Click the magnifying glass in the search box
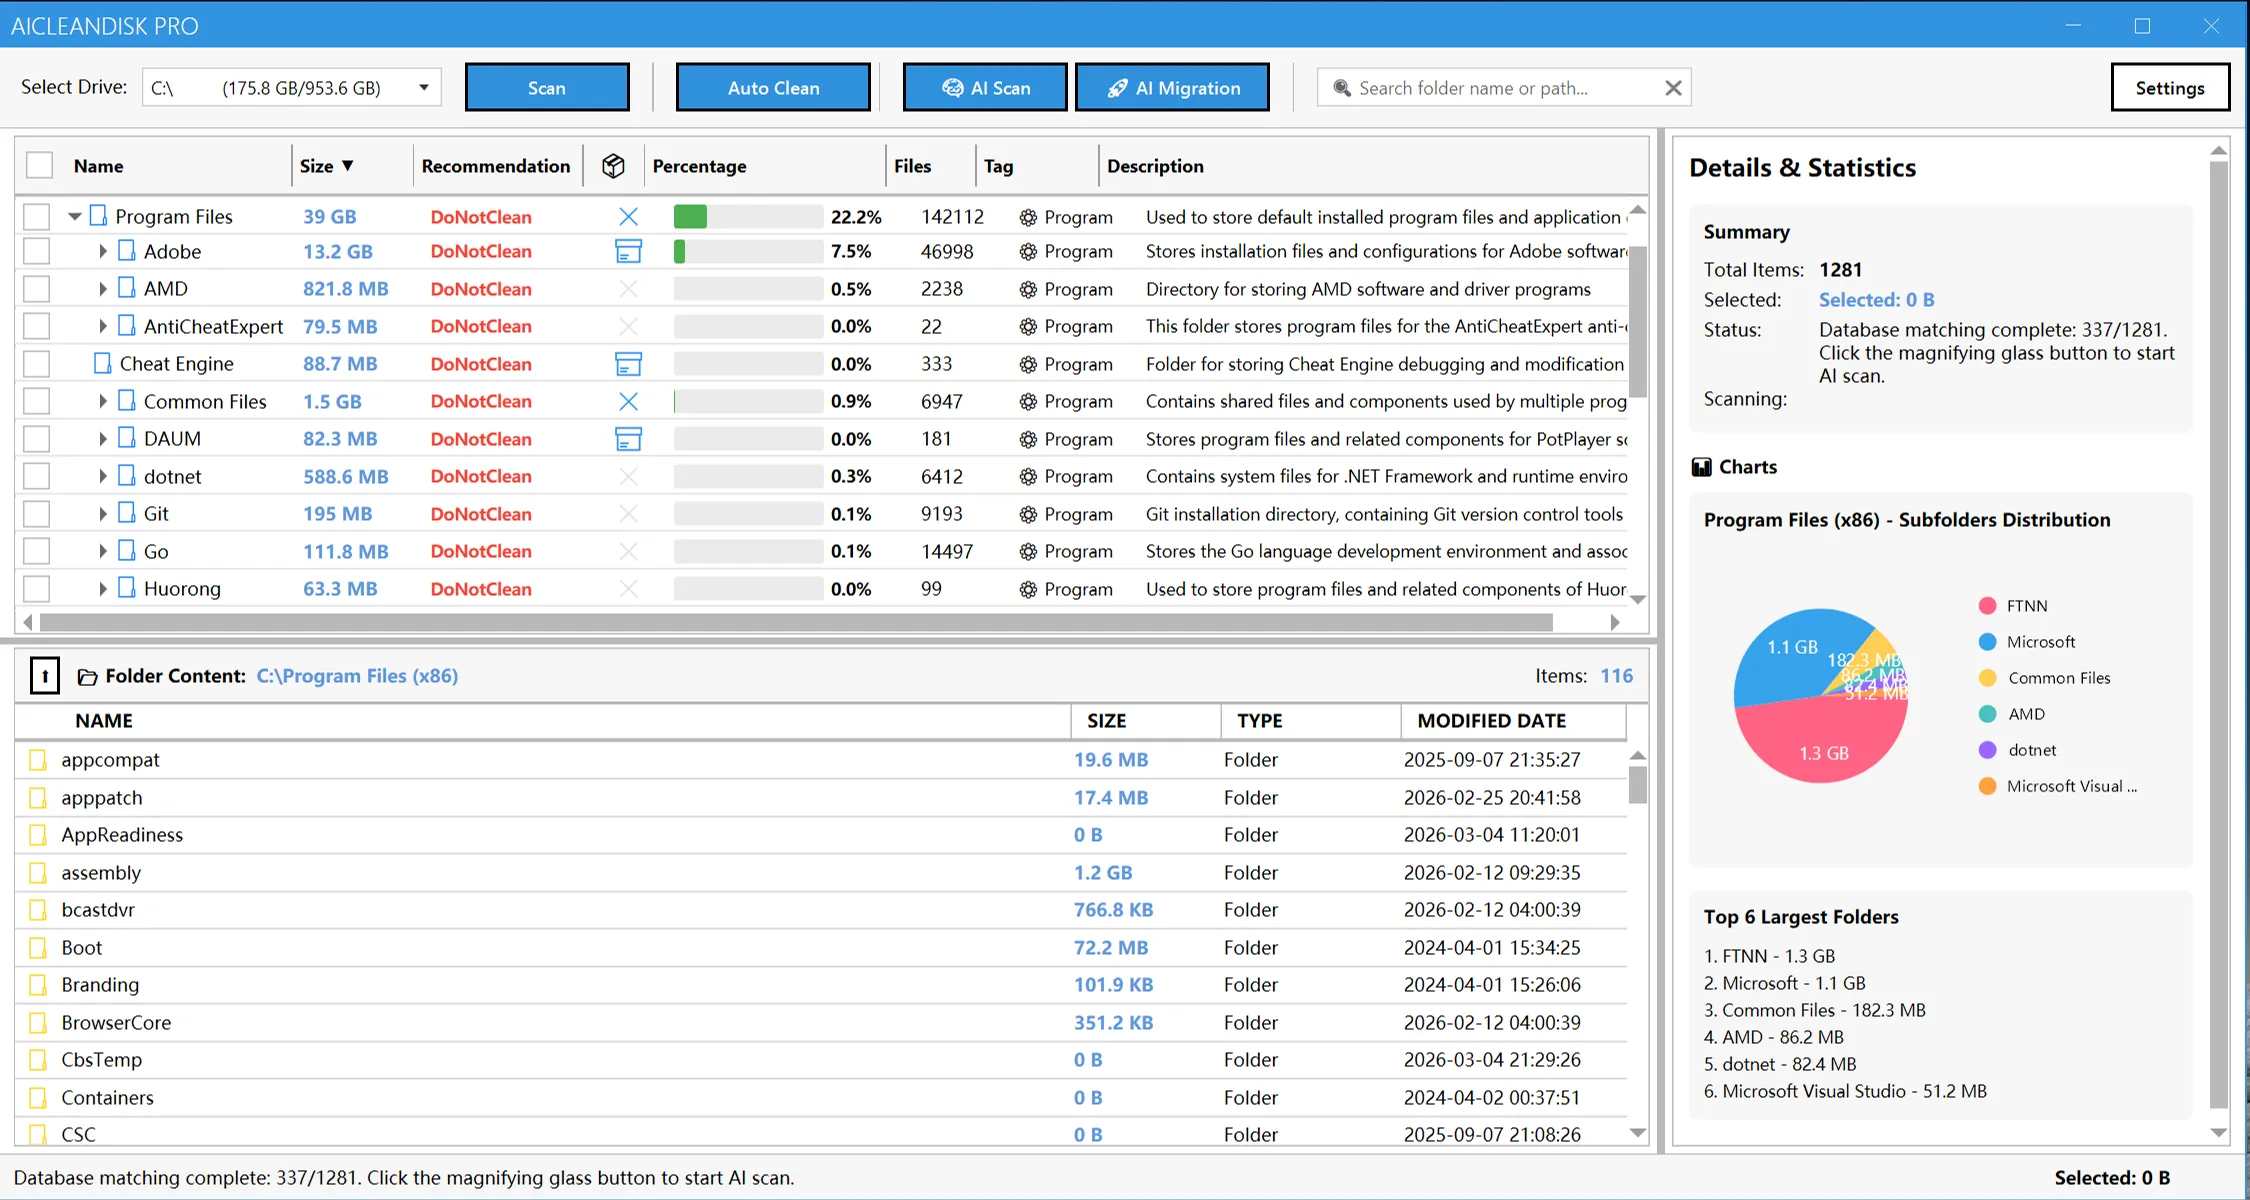The image size is (2250, 1200). point(1342,87)
